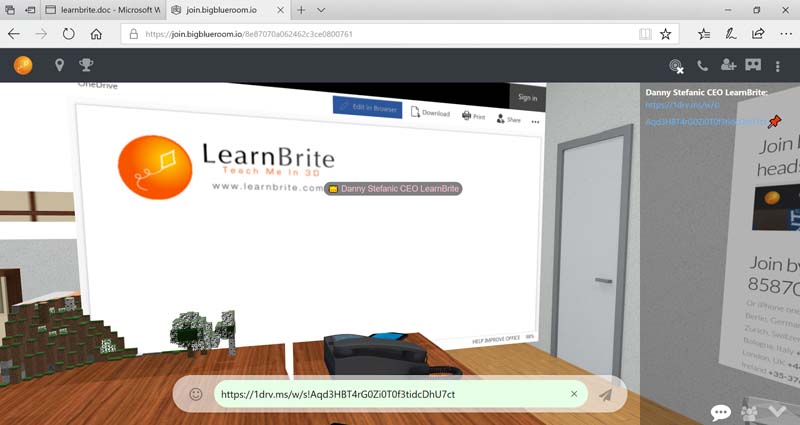Viewport: 800px width, 425px height.
Task: Set these tabs aside icon
Action: [x=30, y=10]
